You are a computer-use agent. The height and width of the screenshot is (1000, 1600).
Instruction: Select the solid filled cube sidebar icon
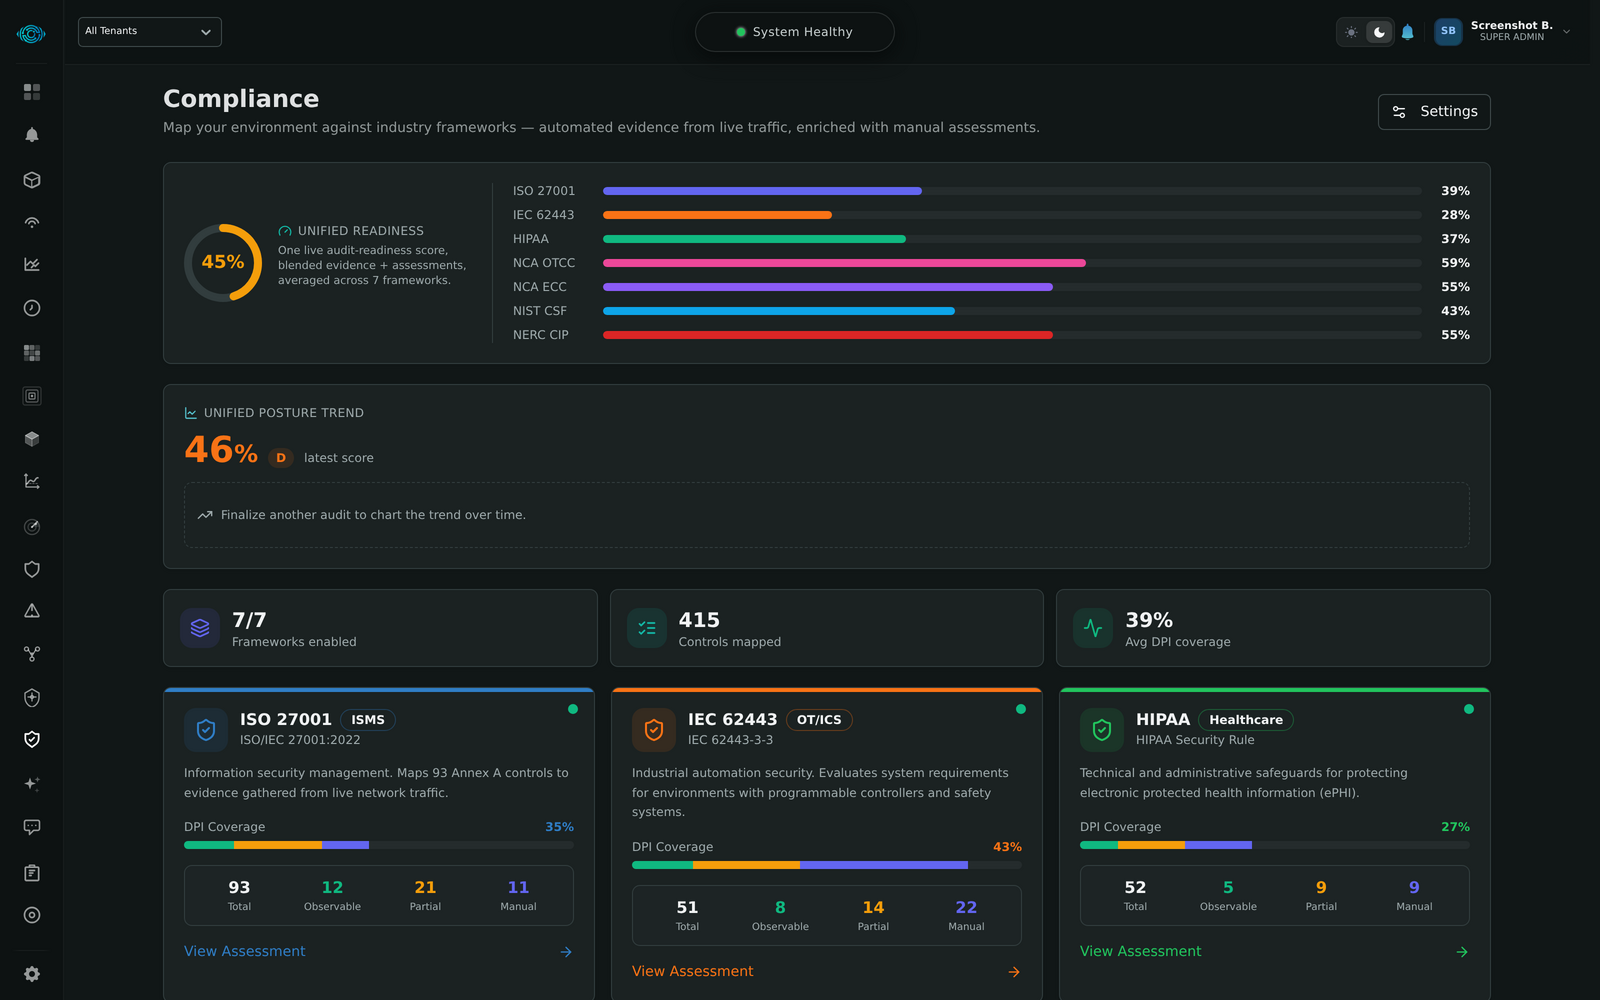(32, 439)
